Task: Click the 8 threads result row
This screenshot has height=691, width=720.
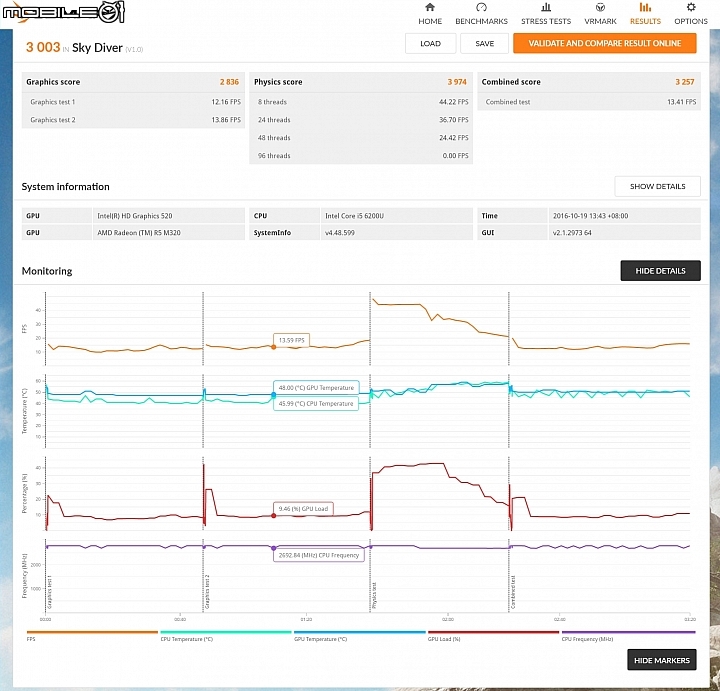Action: pos(361,102)
